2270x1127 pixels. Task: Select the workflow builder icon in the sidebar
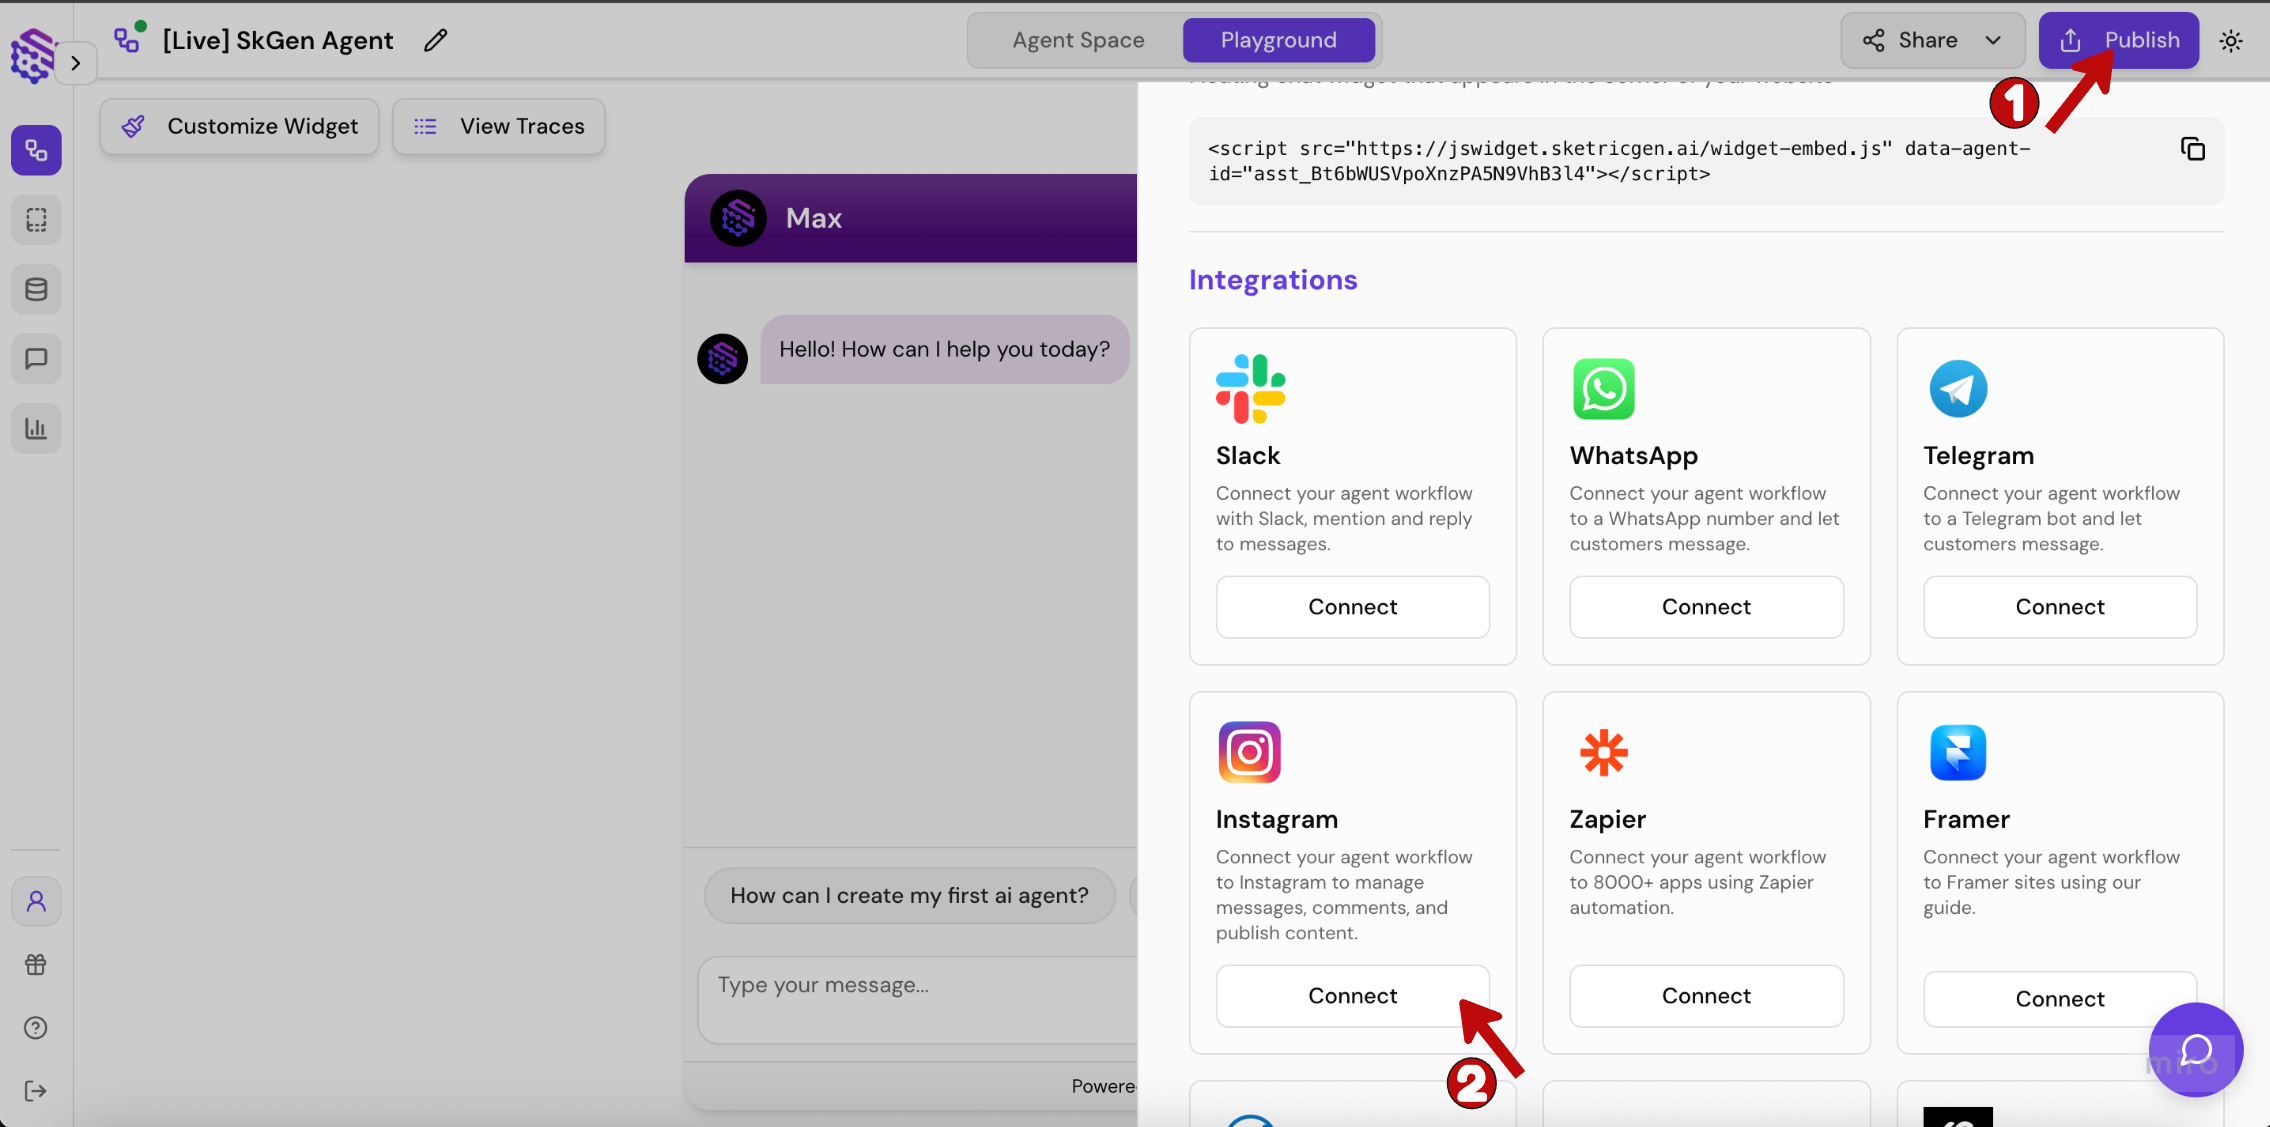pyautogui.click(x=36, y=150)
